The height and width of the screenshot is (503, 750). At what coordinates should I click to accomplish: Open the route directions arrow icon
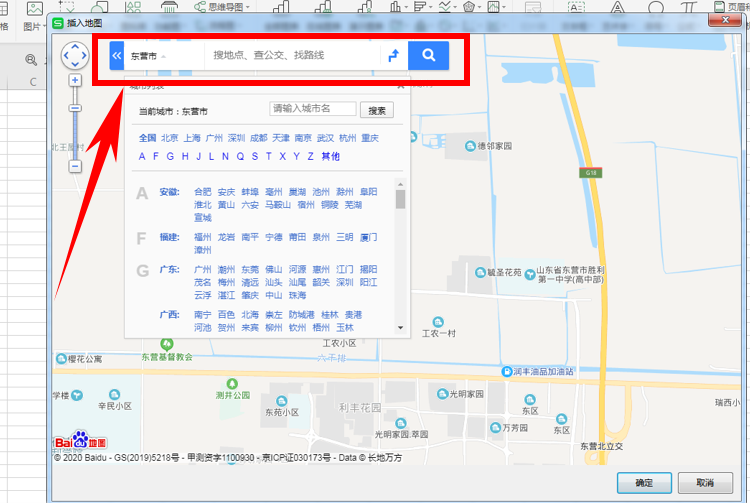(393, 55)
